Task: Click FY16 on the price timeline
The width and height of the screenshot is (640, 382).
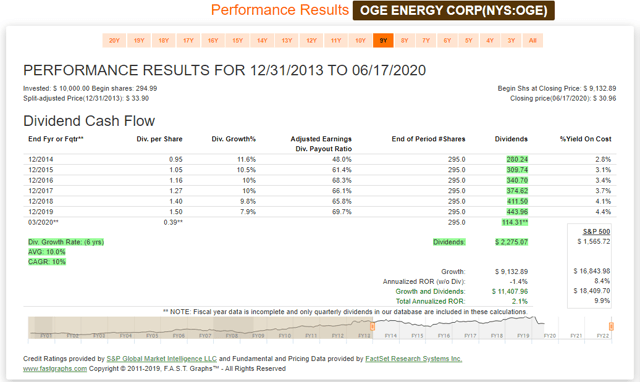Action: tap(444, 335)
